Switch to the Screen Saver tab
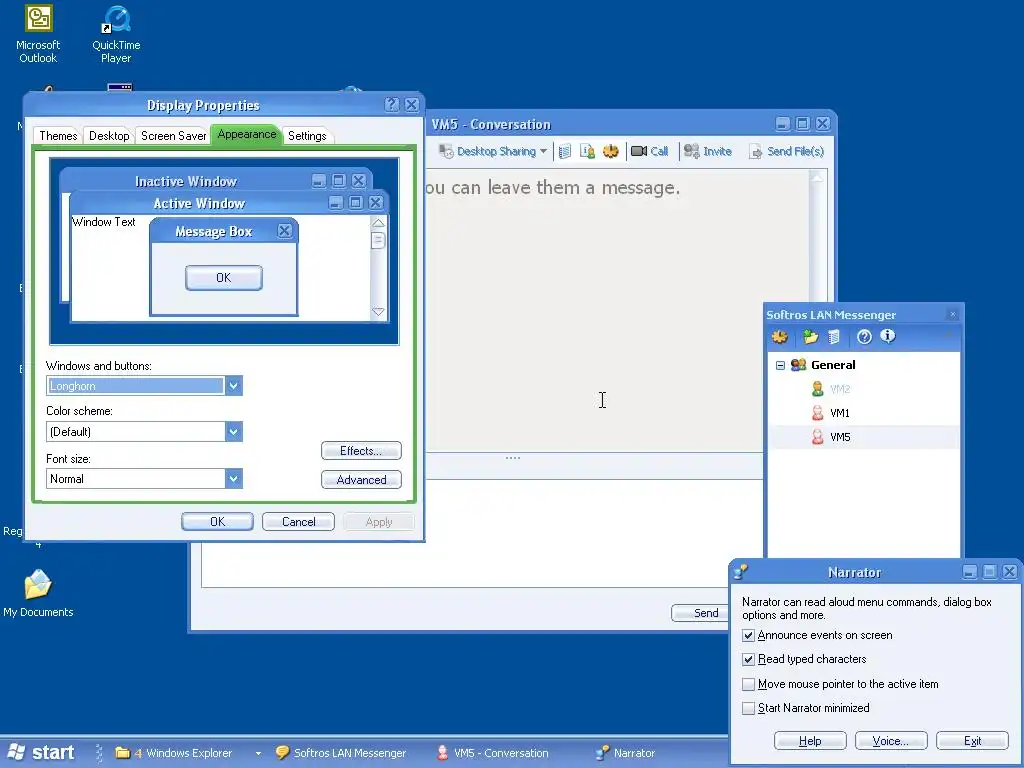This screenshot has height=768, width=1024. 174,136
